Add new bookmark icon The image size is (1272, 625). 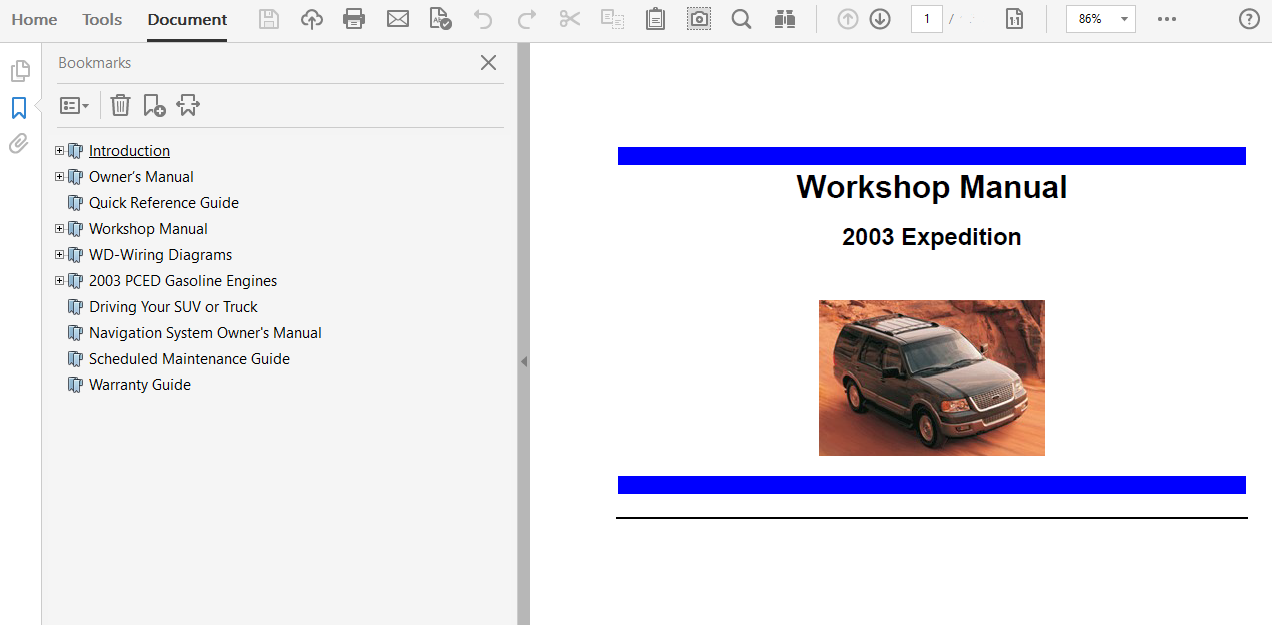click(154, 105)
